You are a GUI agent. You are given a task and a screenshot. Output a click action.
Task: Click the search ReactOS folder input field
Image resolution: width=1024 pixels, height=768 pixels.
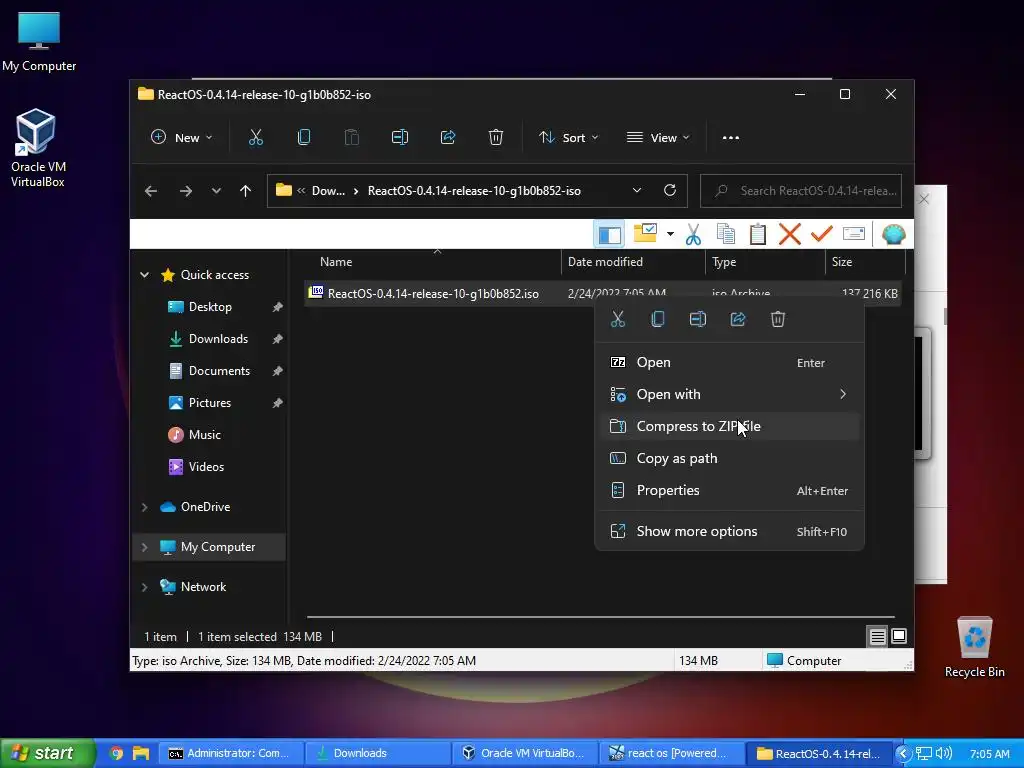pyautogui.click(x=801, y=191)
